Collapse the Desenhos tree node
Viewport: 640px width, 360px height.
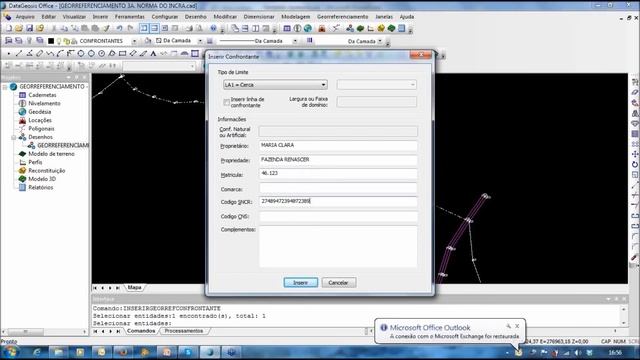[x=13, y=137]
